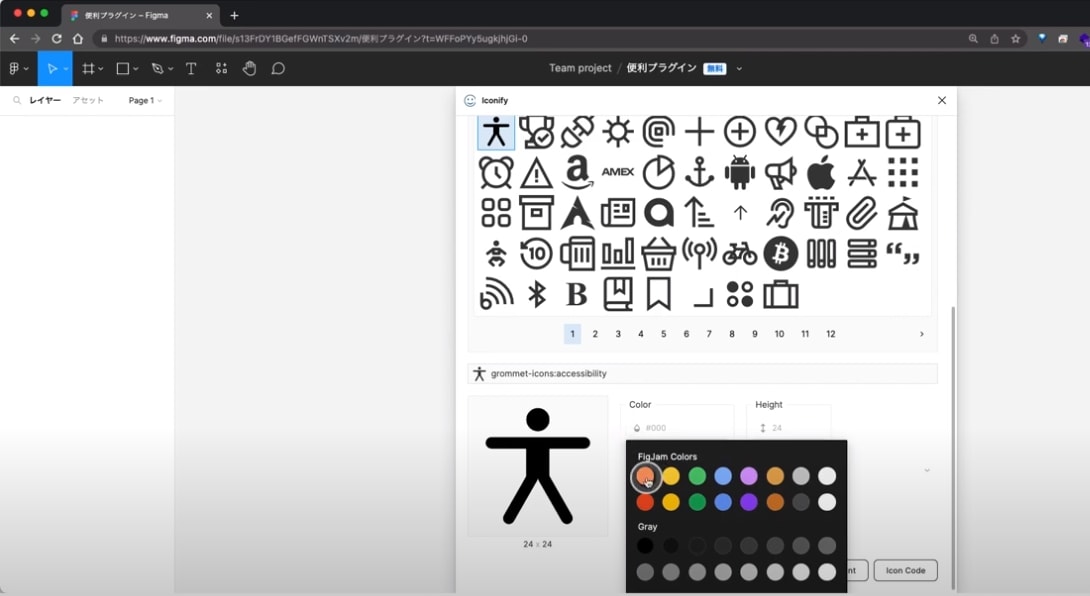The image size is (1090, 596).
Task: Choose light green FigJam color swatch
Action: [697, 476]
